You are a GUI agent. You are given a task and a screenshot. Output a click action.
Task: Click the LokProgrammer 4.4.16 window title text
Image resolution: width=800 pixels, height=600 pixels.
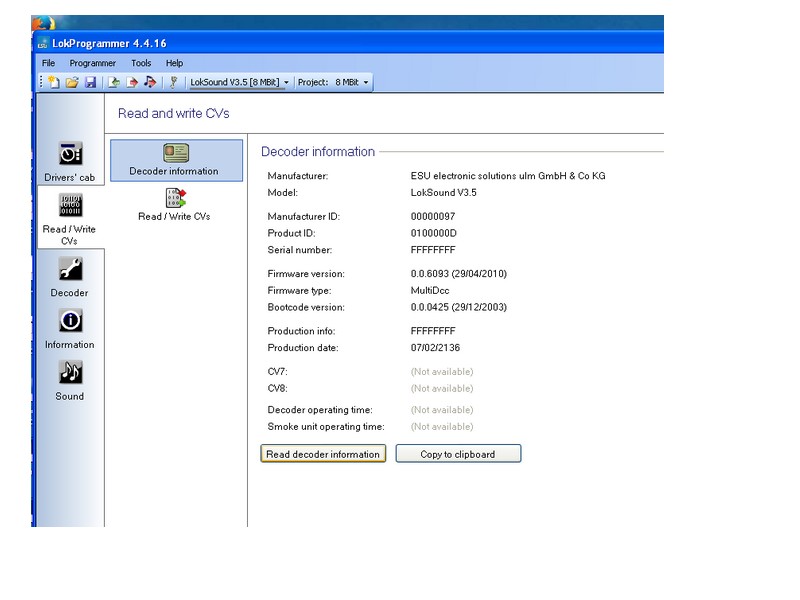coord(109,44)
